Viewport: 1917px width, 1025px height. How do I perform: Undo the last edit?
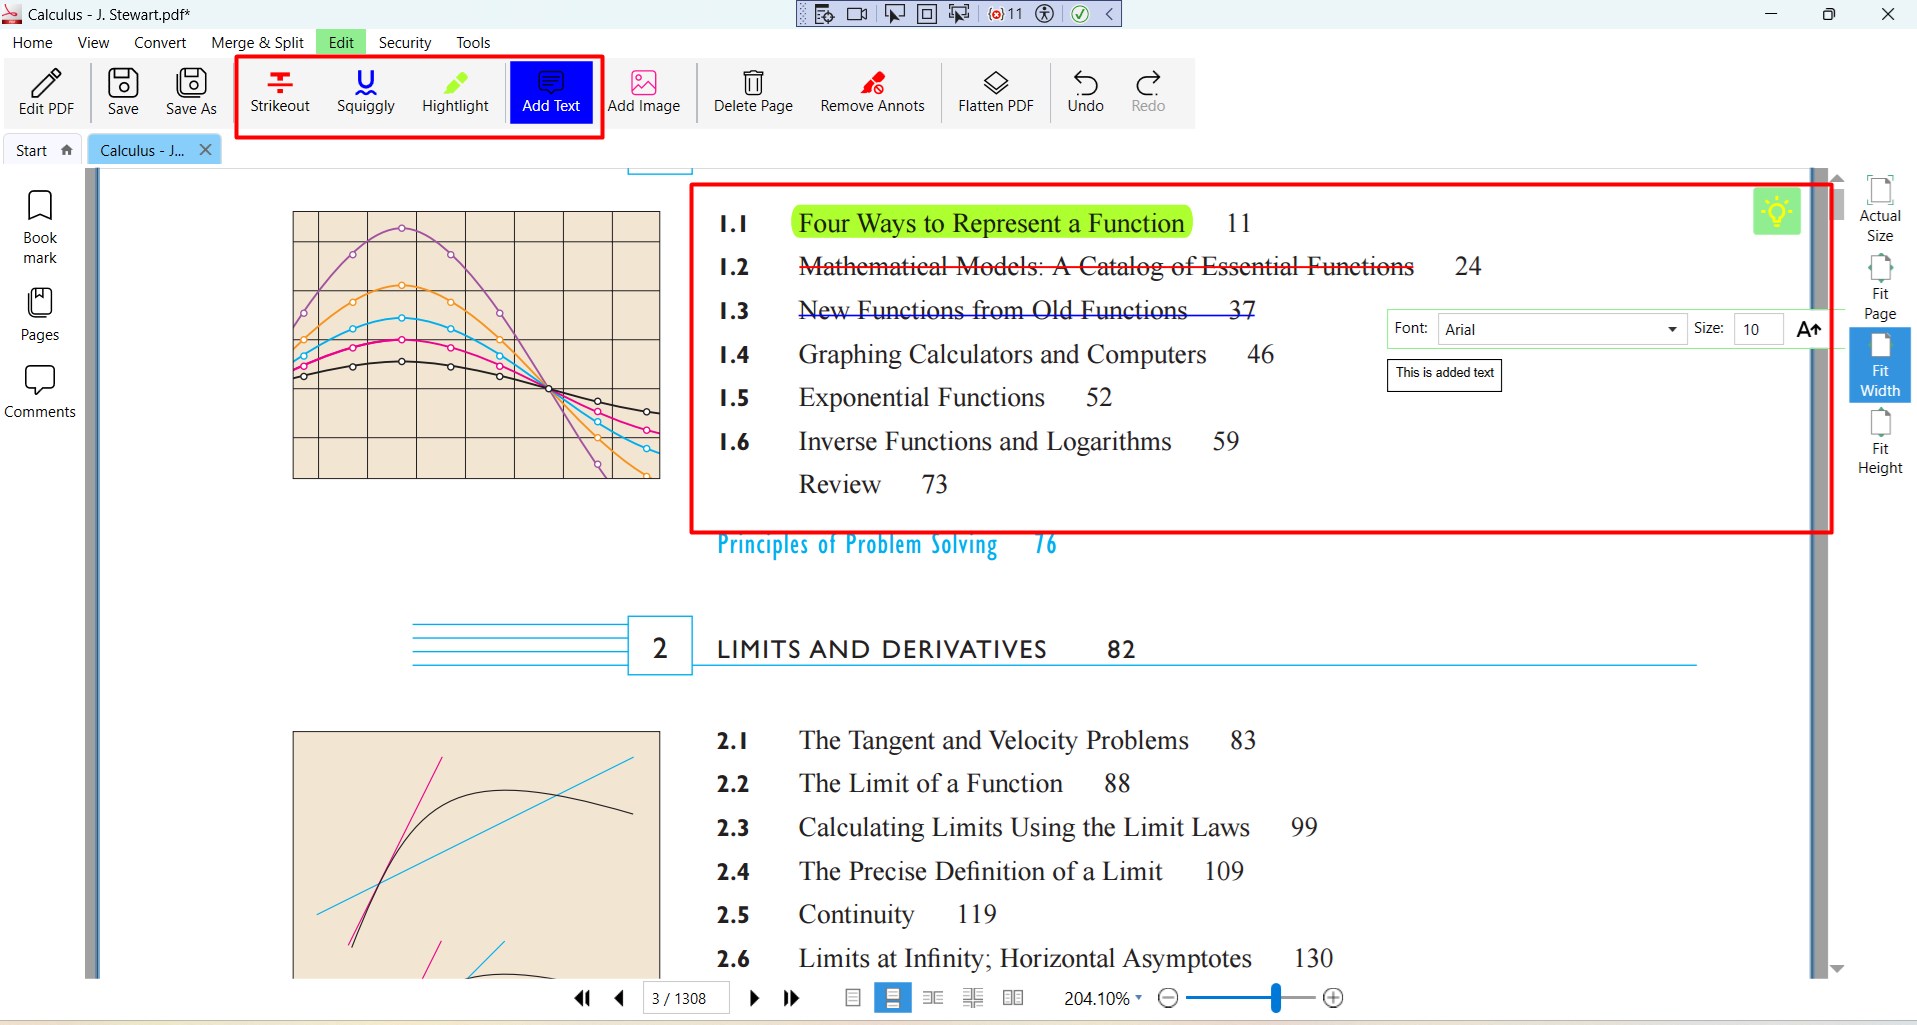[x=1084, y=92]
